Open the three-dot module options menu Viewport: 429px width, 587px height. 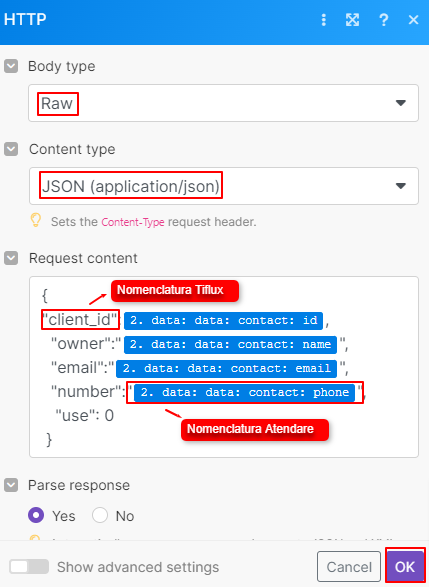324,19
